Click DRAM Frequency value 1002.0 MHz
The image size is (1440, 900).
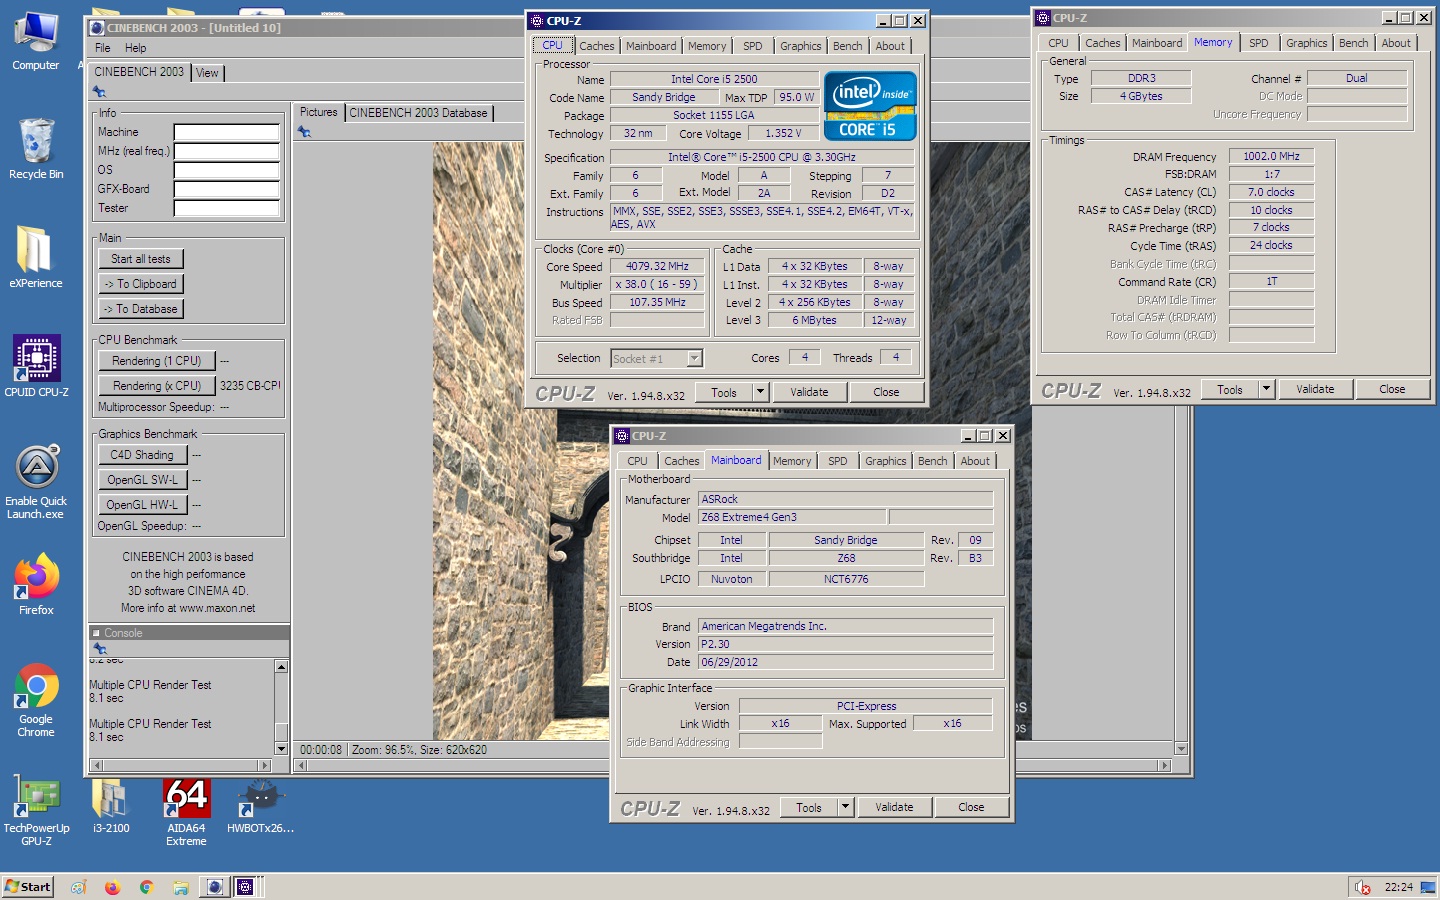[1271, 157]
